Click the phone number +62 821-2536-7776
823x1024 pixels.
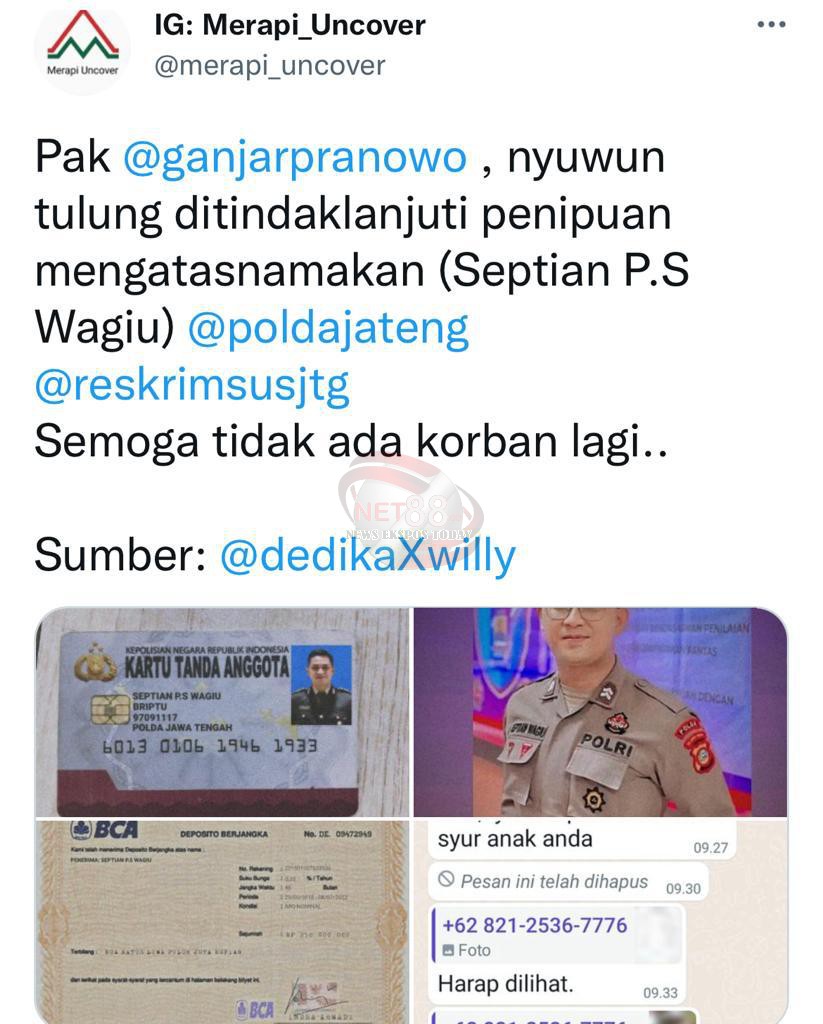point(534,925)
